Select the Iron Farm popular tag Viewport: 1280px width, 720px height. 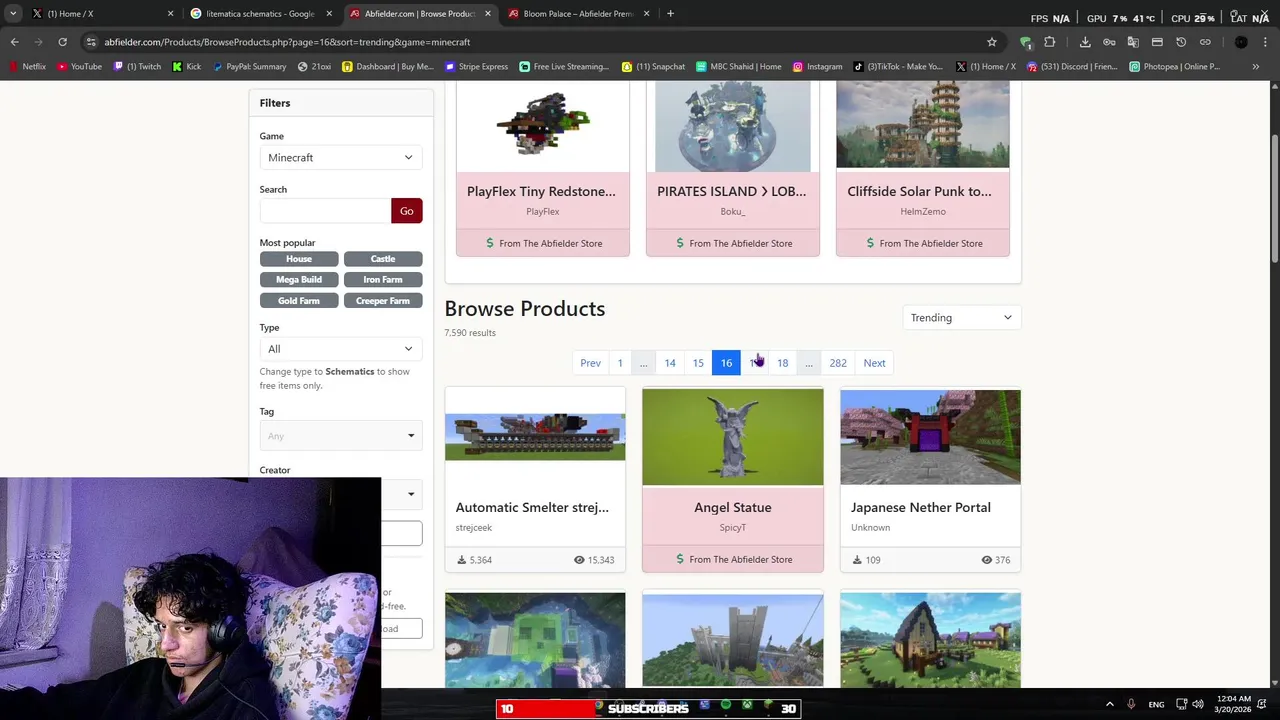pos(382,279)
